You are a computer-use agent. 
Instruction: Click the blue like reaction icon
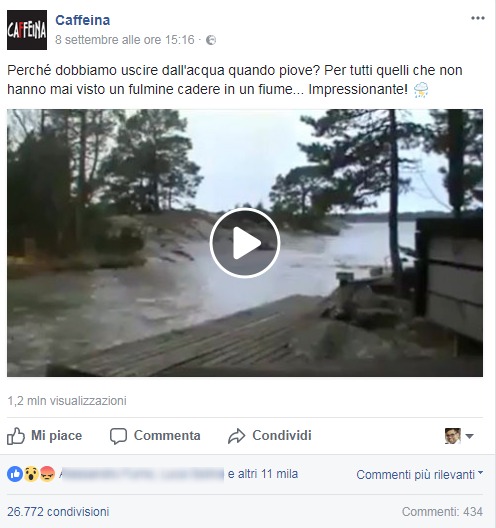pos(15,474)
